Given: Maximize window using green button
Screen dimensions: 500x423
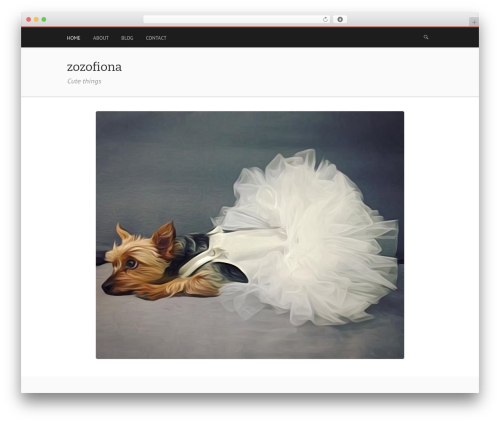Looking at the screenshot, I should click(x=44, y=19).
